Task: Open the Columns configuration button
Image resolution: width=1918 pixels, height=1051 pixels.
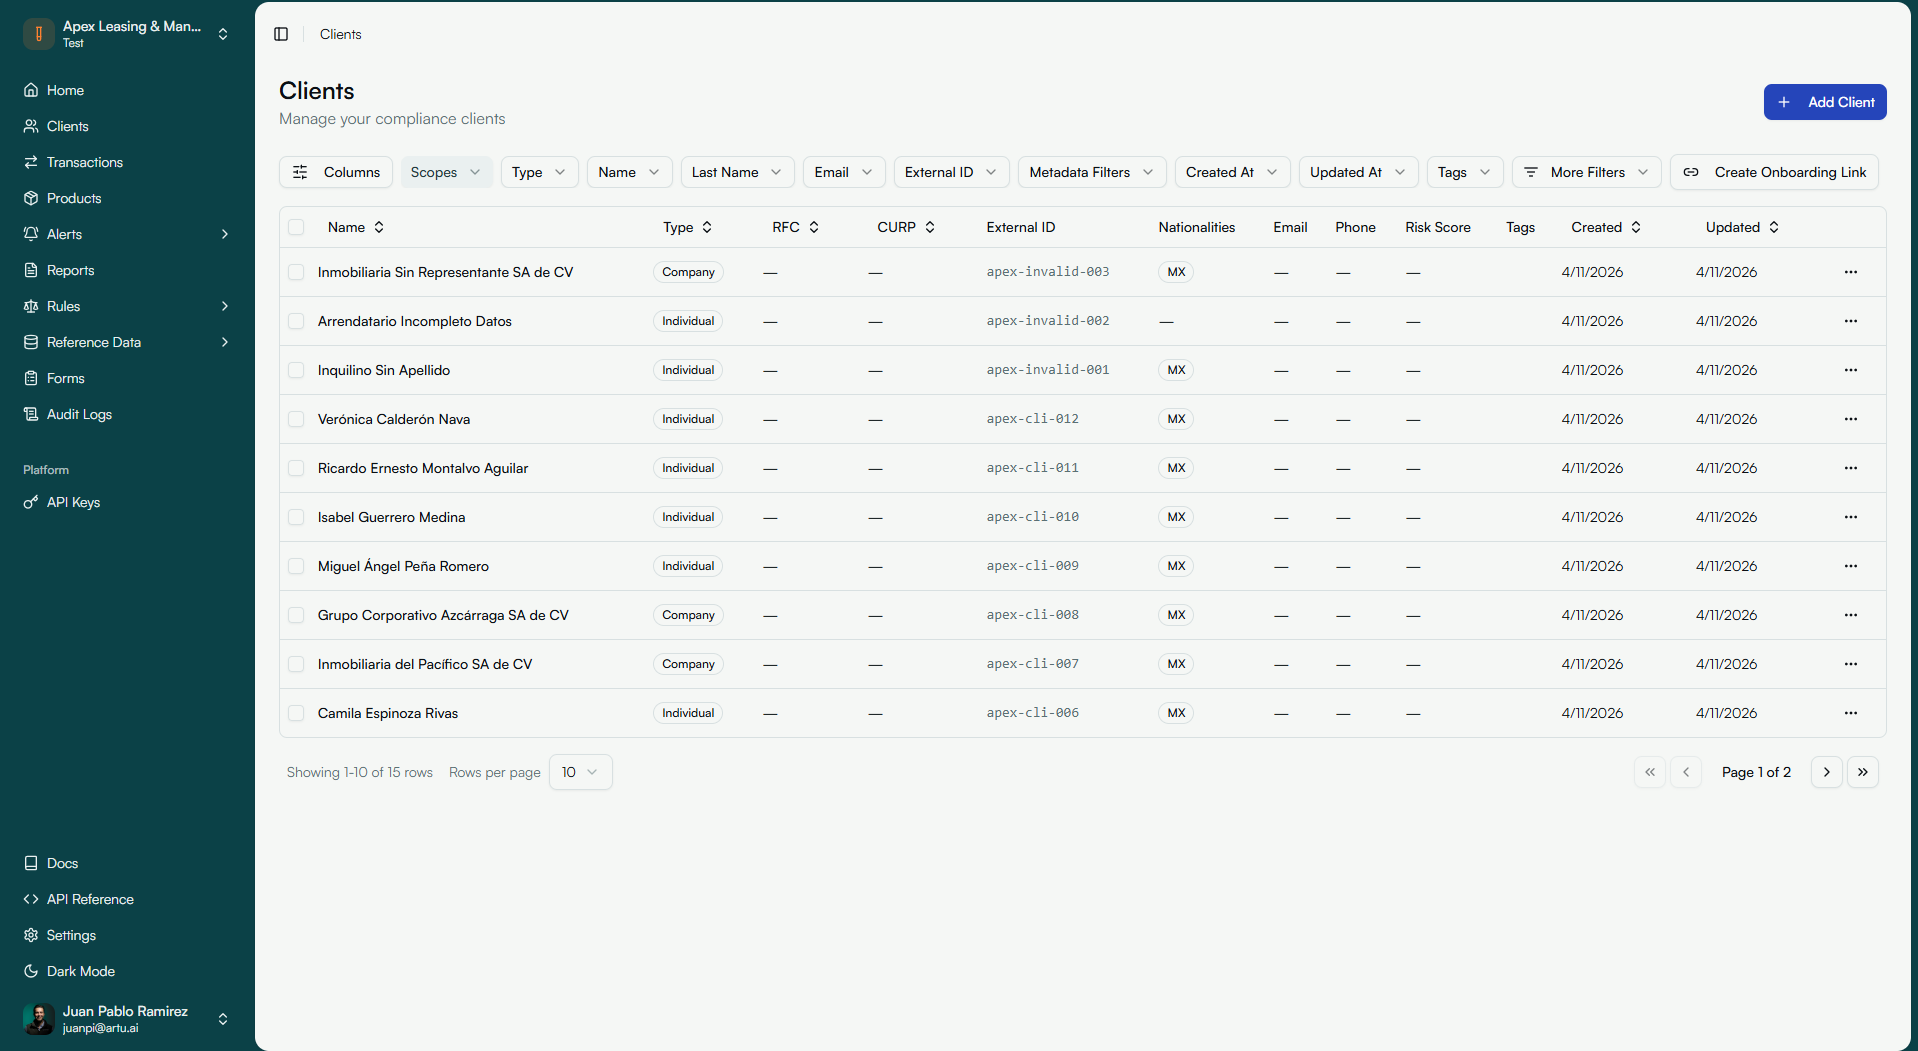Action: coord(336,172)
